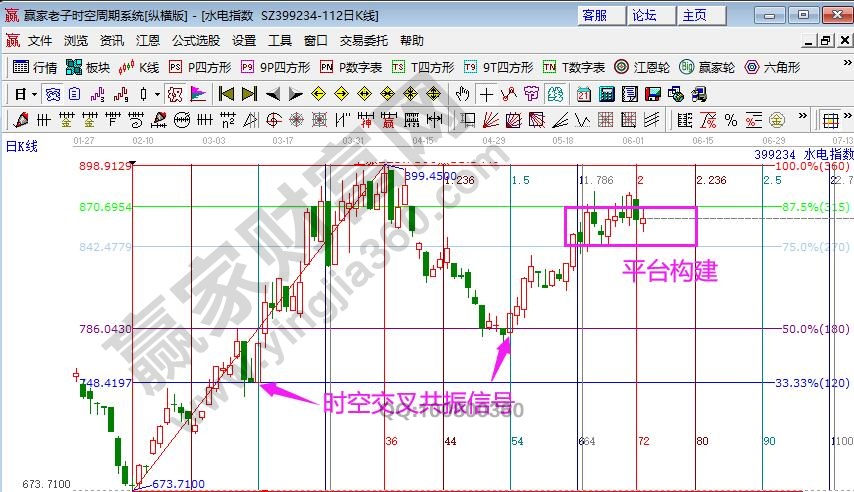
Task: Click the 399234 水电指数 index label
Action: 818,155
